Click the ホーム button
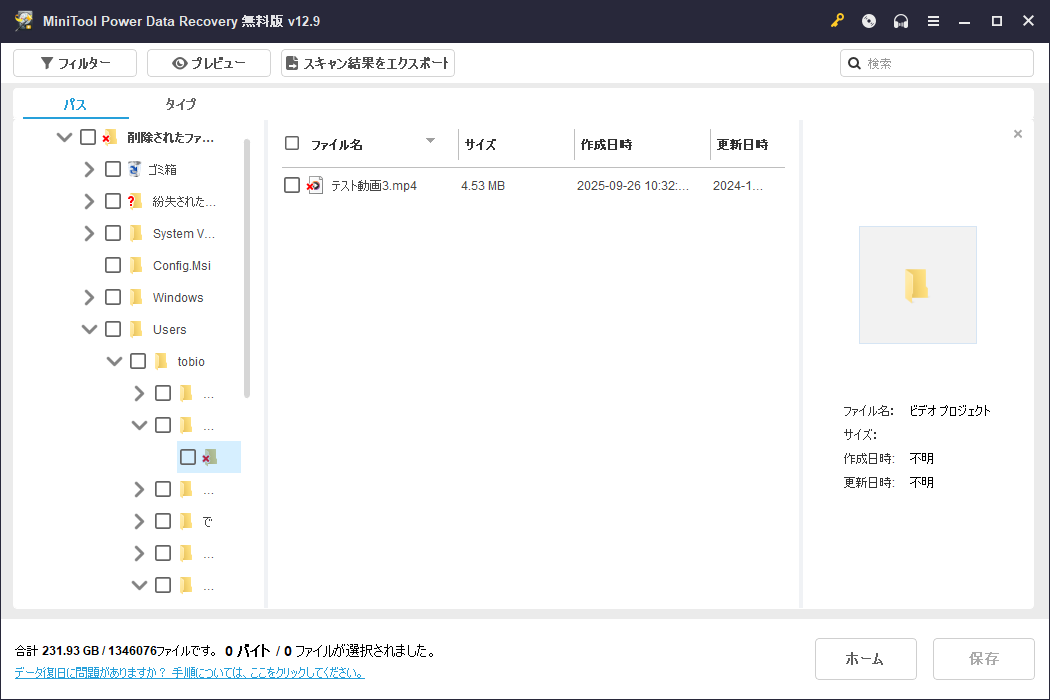 [x=865, y=658]
